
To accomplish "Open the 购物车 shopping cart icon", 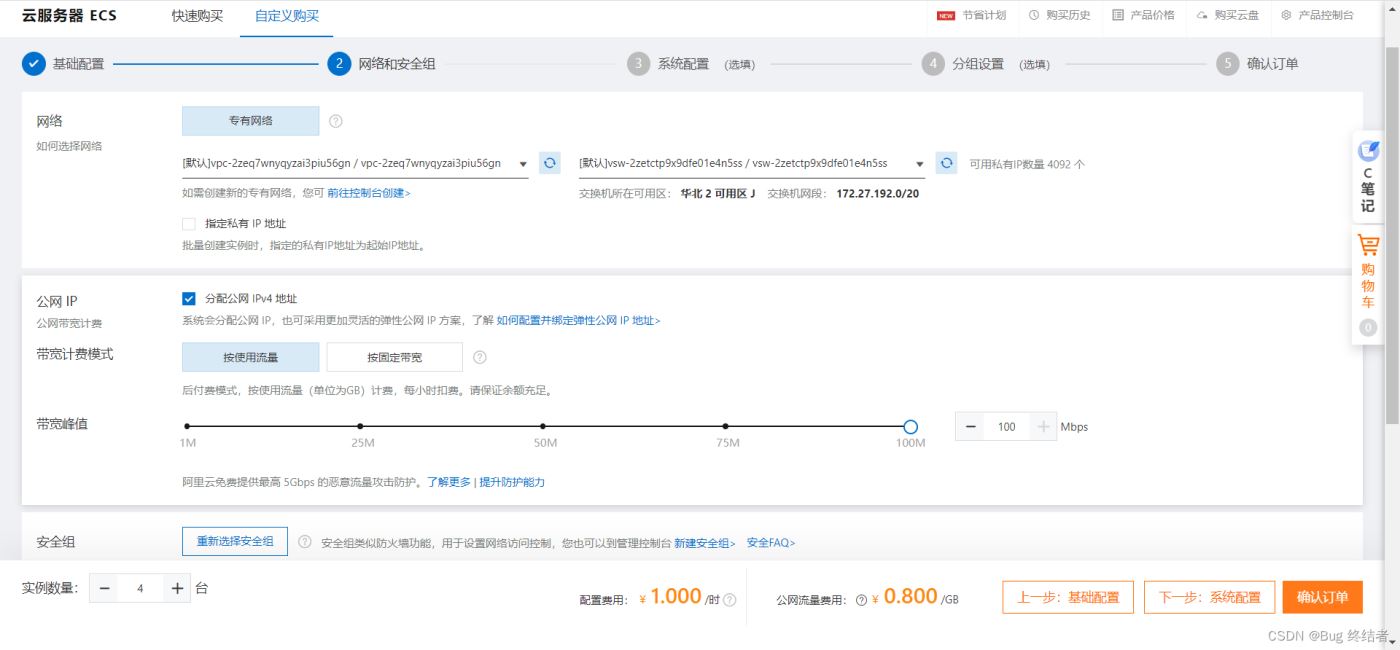I will coord(1368,246).
